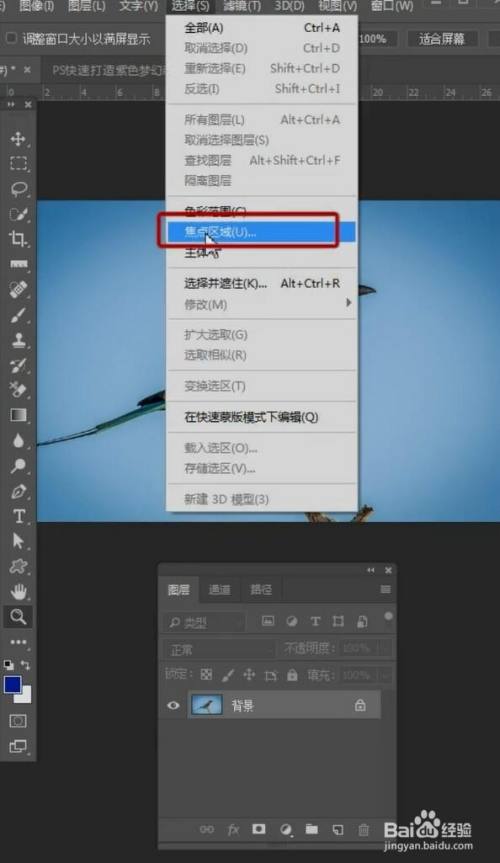500x863 pixels.
Task: Select the Brush tool
Action: 18,315
